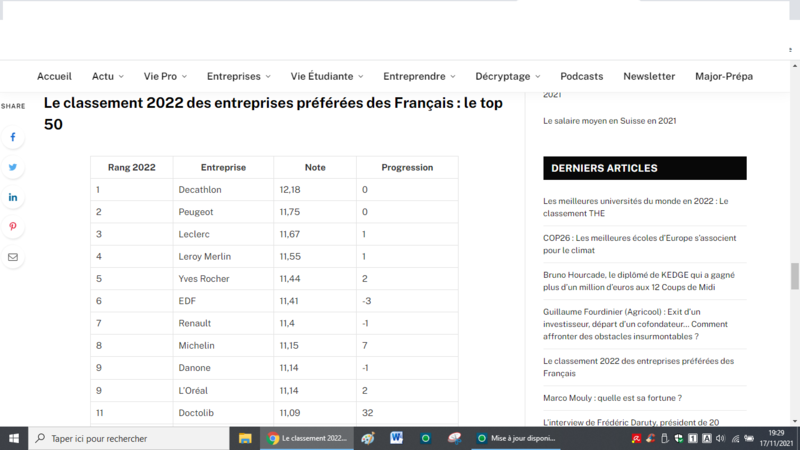Select the Decathlon table cell
Viewport: 800px width, 450px height.
(x=223, y=190)
